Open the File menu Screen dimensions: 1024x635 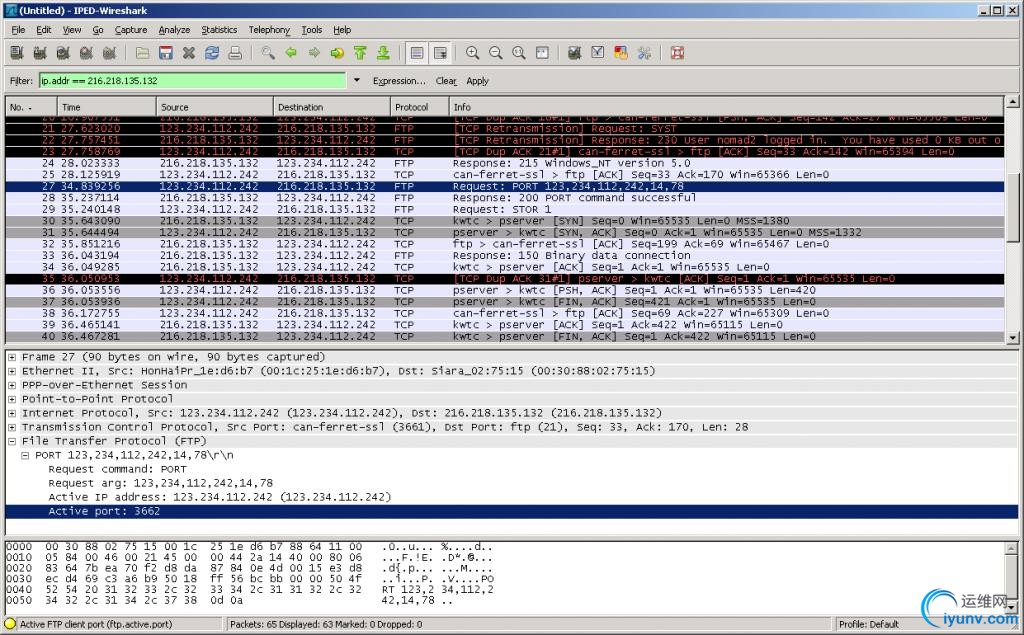coord(18,29)
